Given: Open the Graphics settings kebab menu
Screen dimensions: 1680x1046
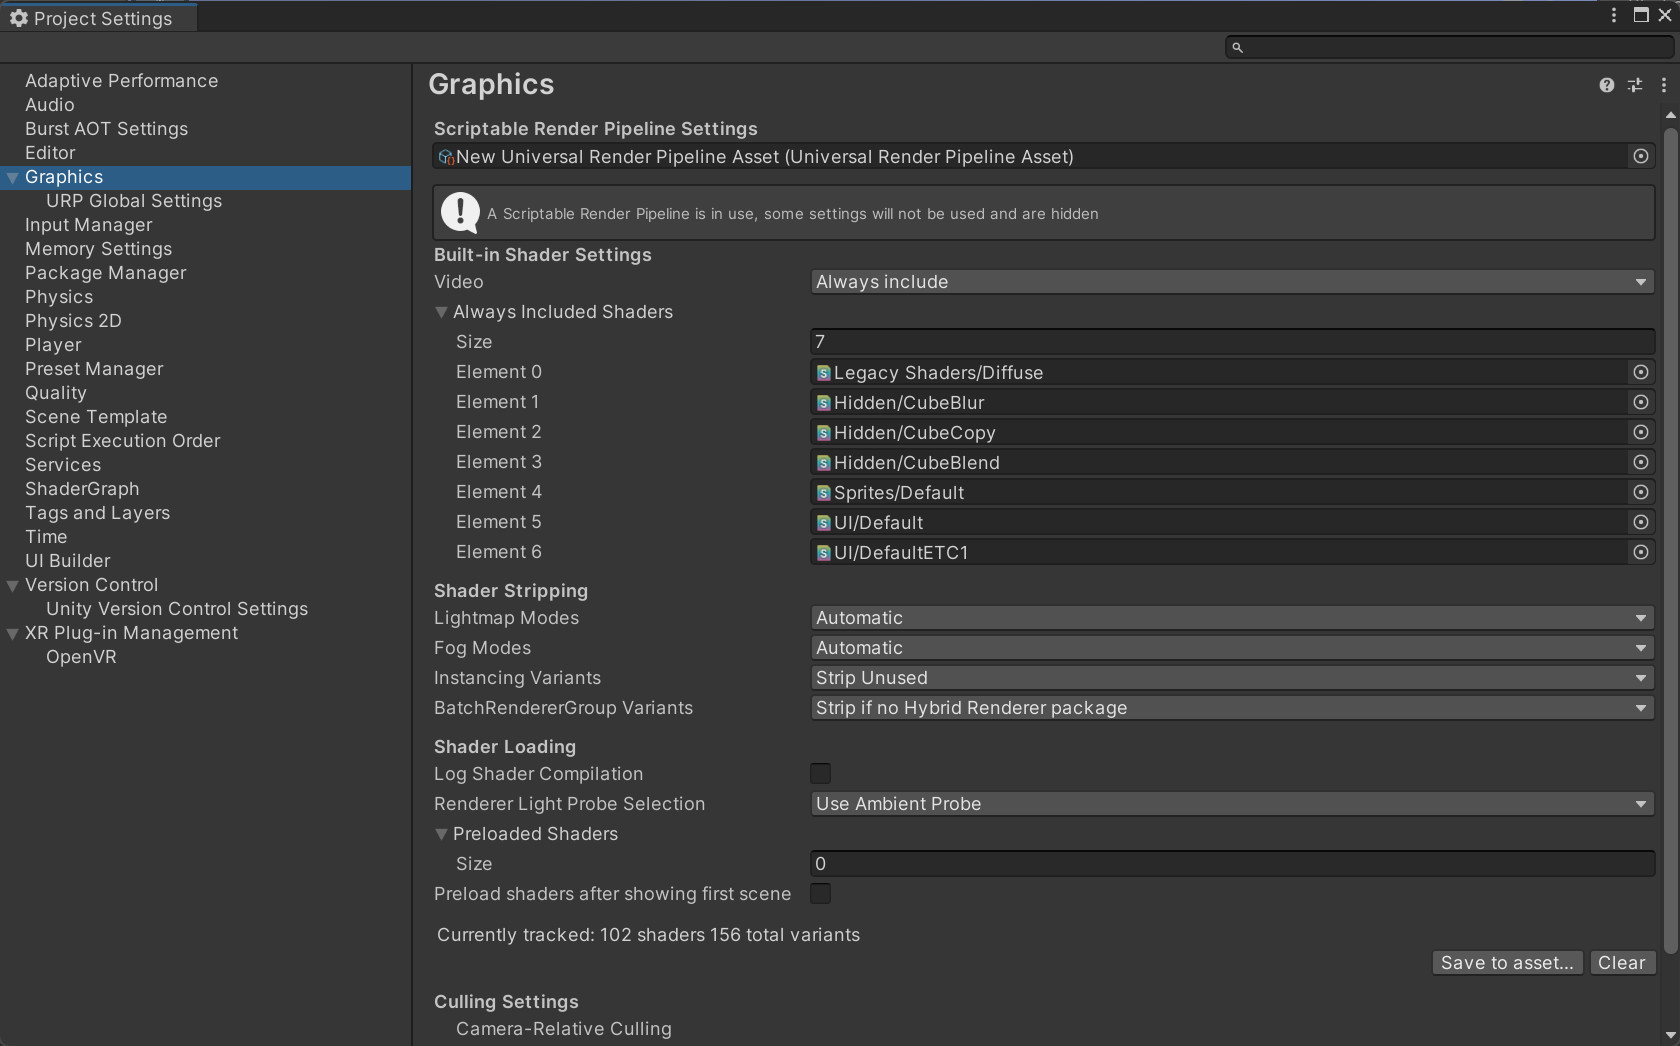Looking at the screenshot, I should tap(1664, 85).
